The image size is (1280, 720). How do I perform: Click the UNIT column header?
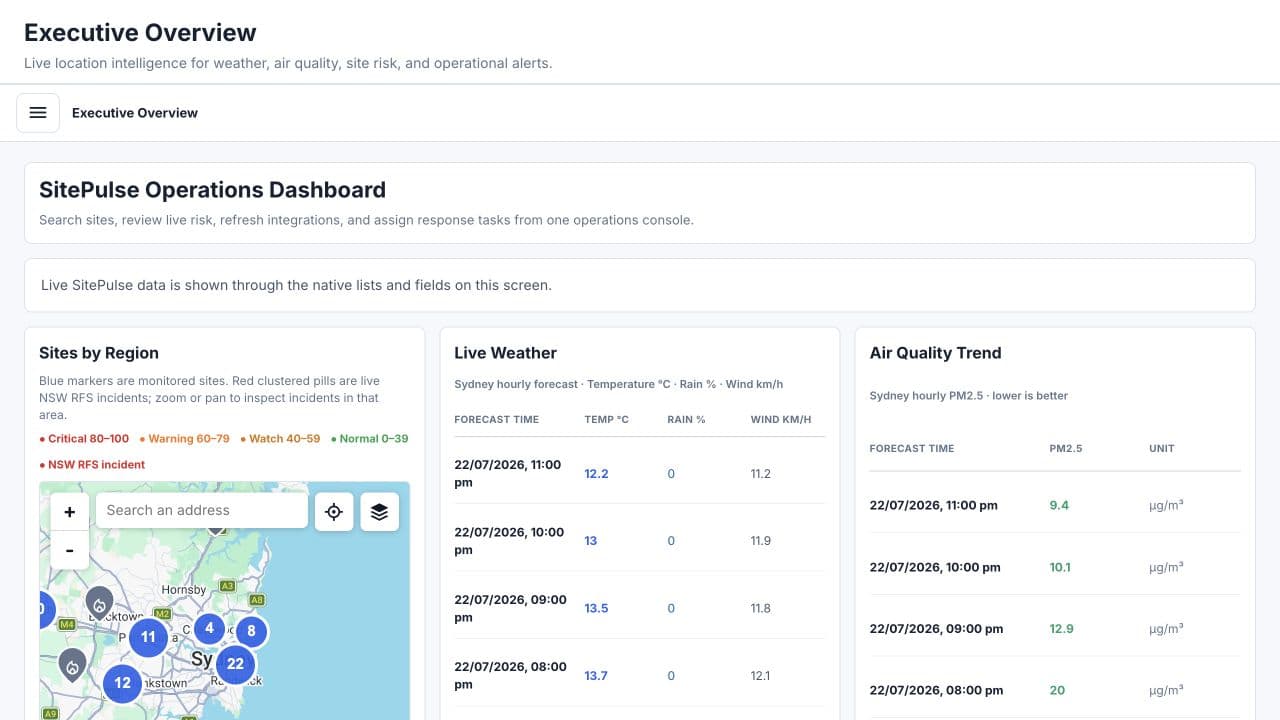point(1162,448)
